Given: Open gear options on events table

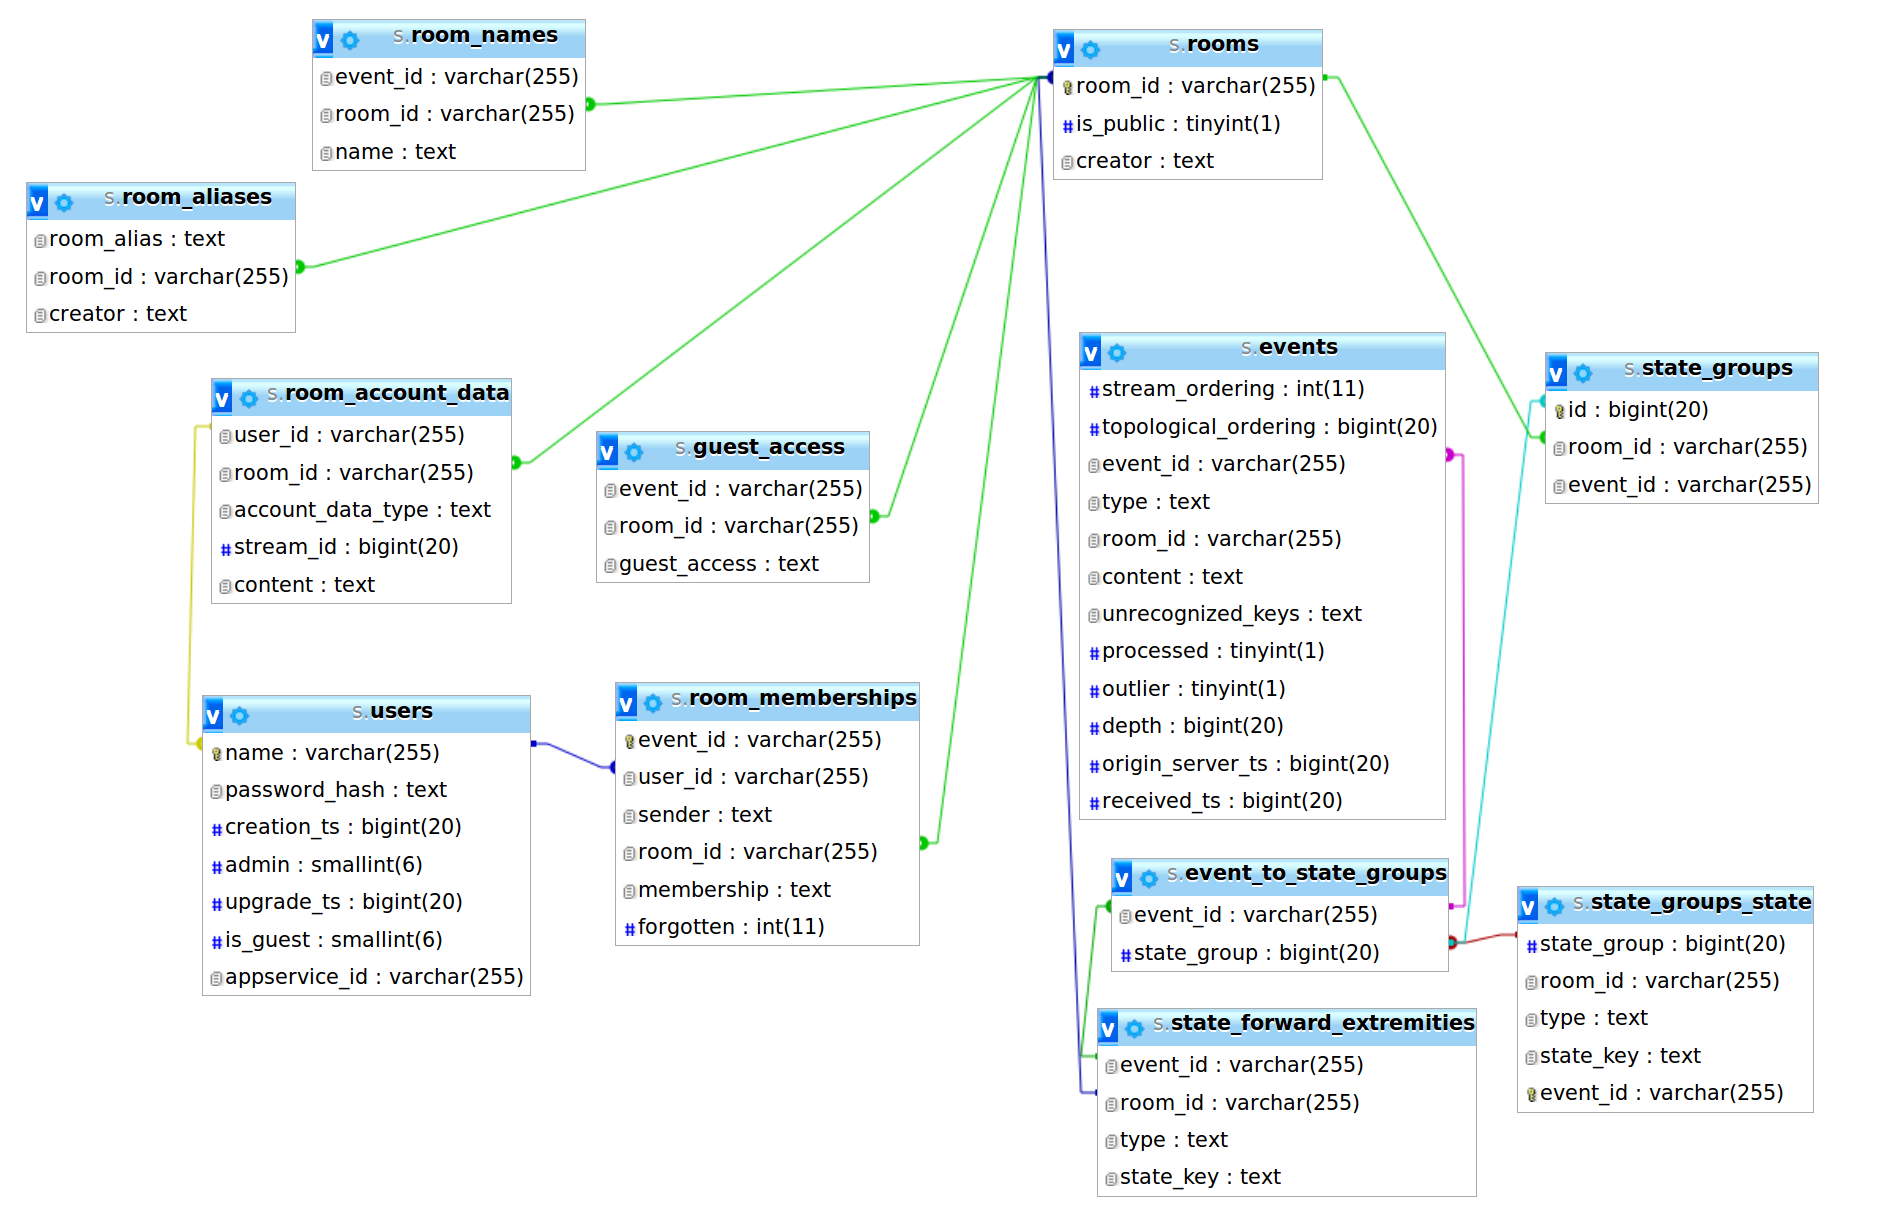Looking at the screenshot, I should [1117, 352].
